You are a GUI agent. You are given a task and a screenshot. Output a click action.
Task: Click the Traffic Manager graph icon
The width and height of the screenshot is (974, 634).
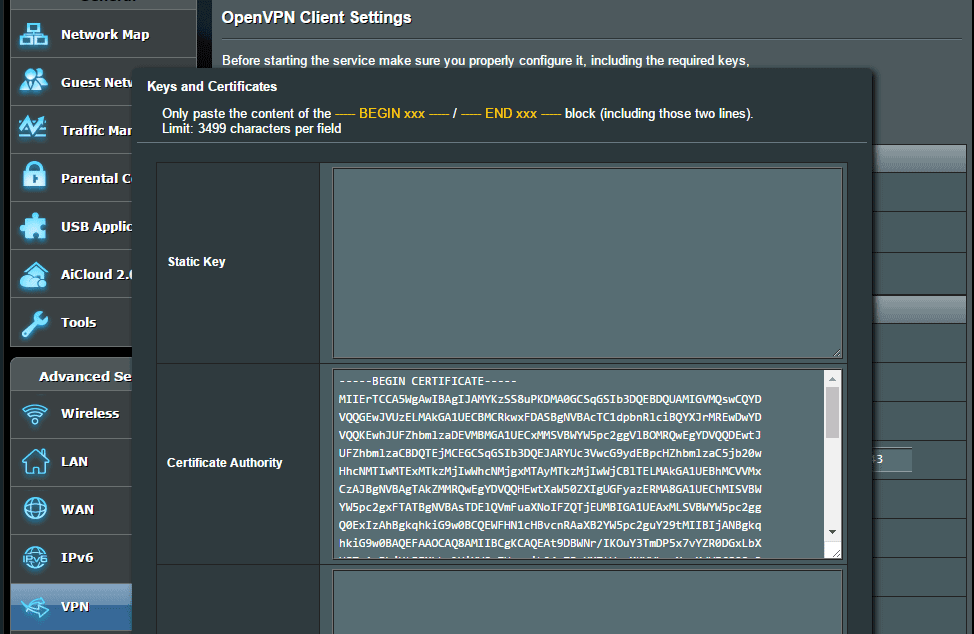(34, 129)
